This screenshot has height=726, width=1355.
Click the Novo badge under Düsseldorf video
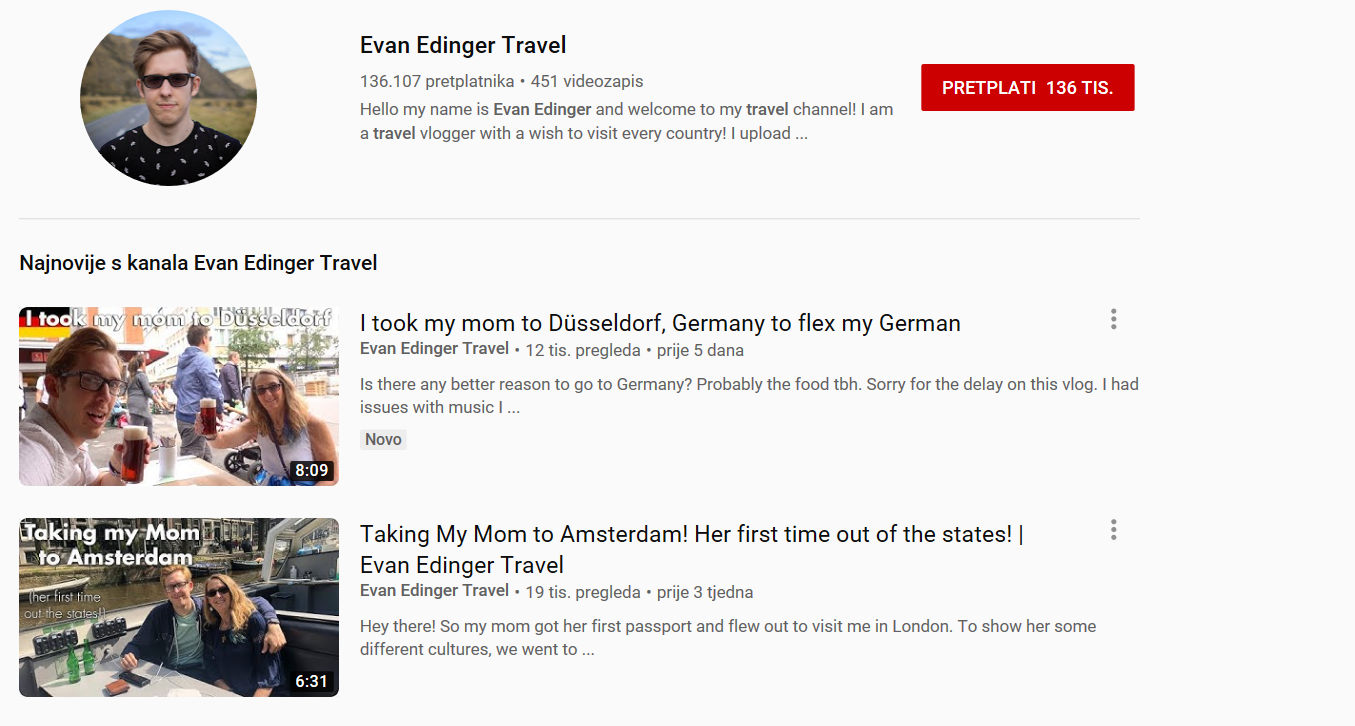click(383, 439)
